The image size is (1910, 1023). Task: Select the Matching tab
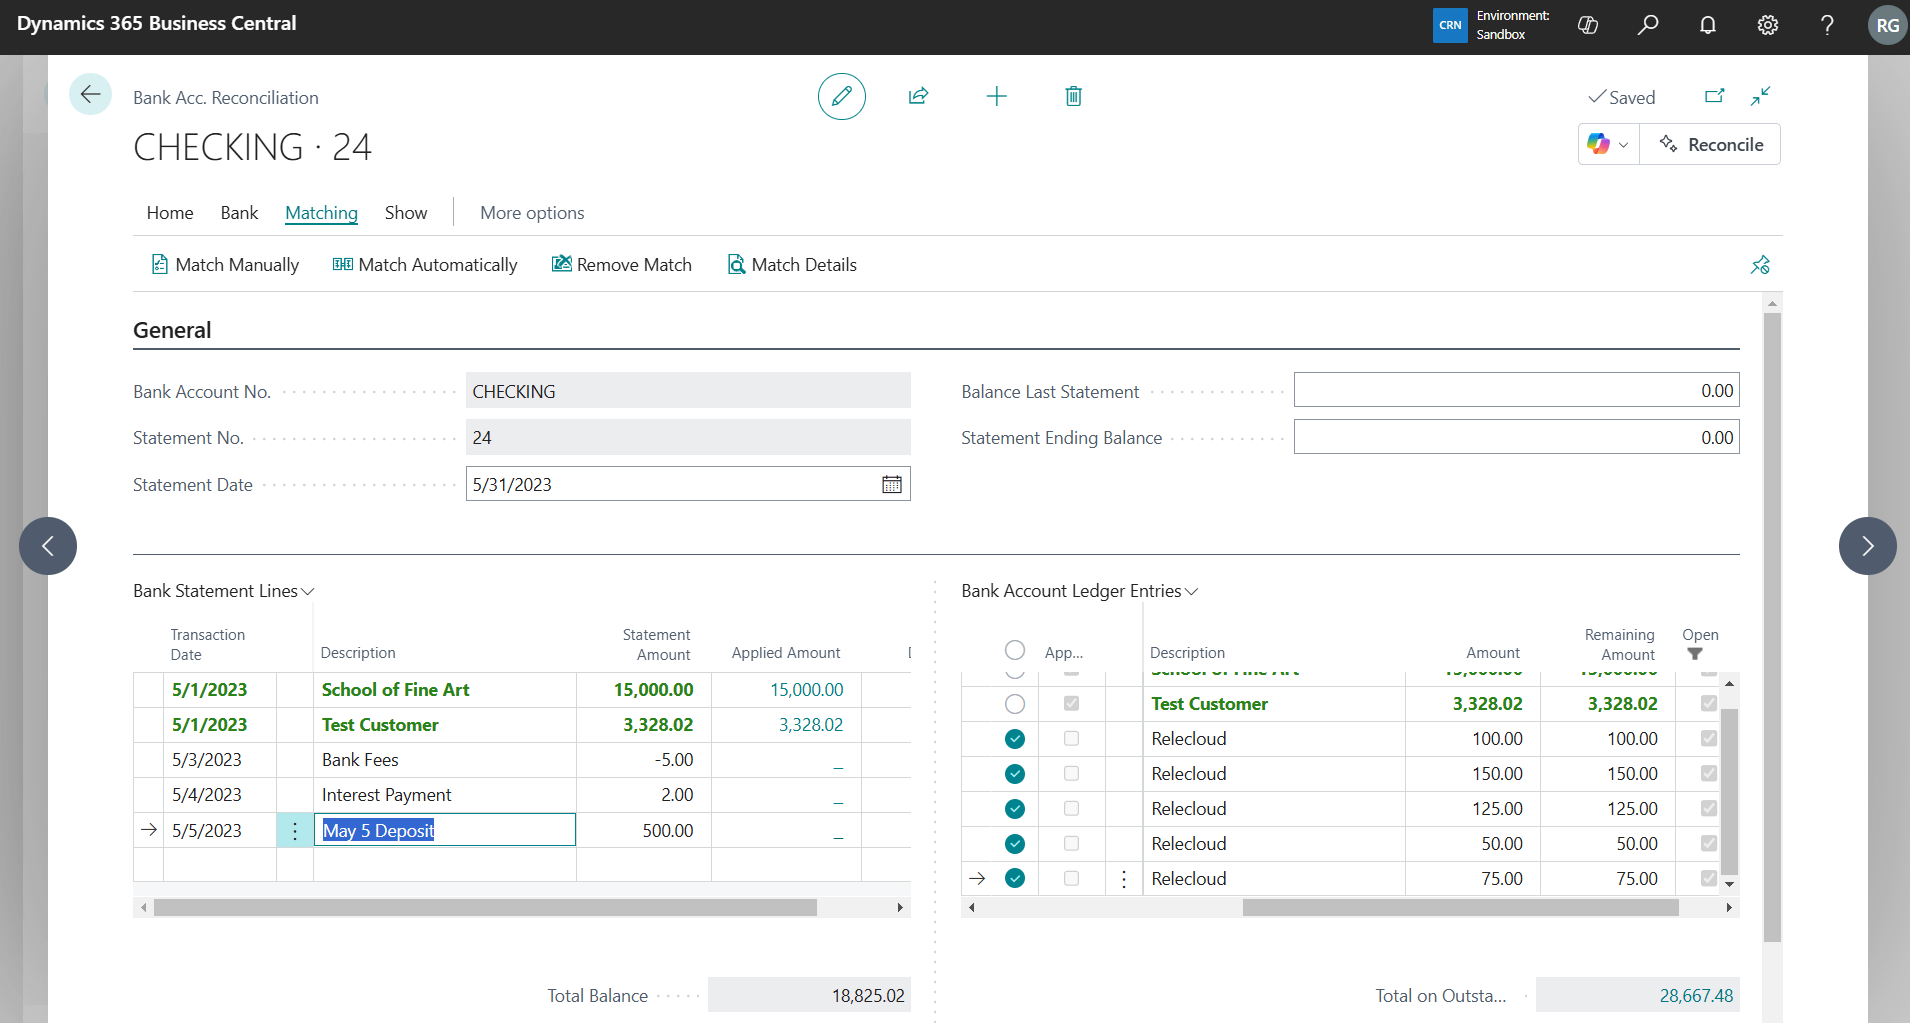pos(321,213)
